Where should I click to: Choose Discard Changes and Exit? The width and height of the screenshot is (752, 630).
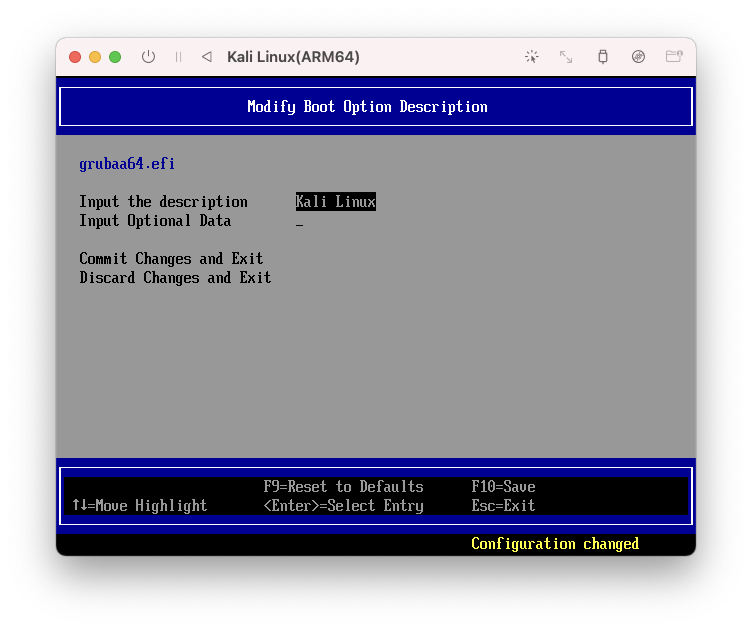click(x=175, y=278)
